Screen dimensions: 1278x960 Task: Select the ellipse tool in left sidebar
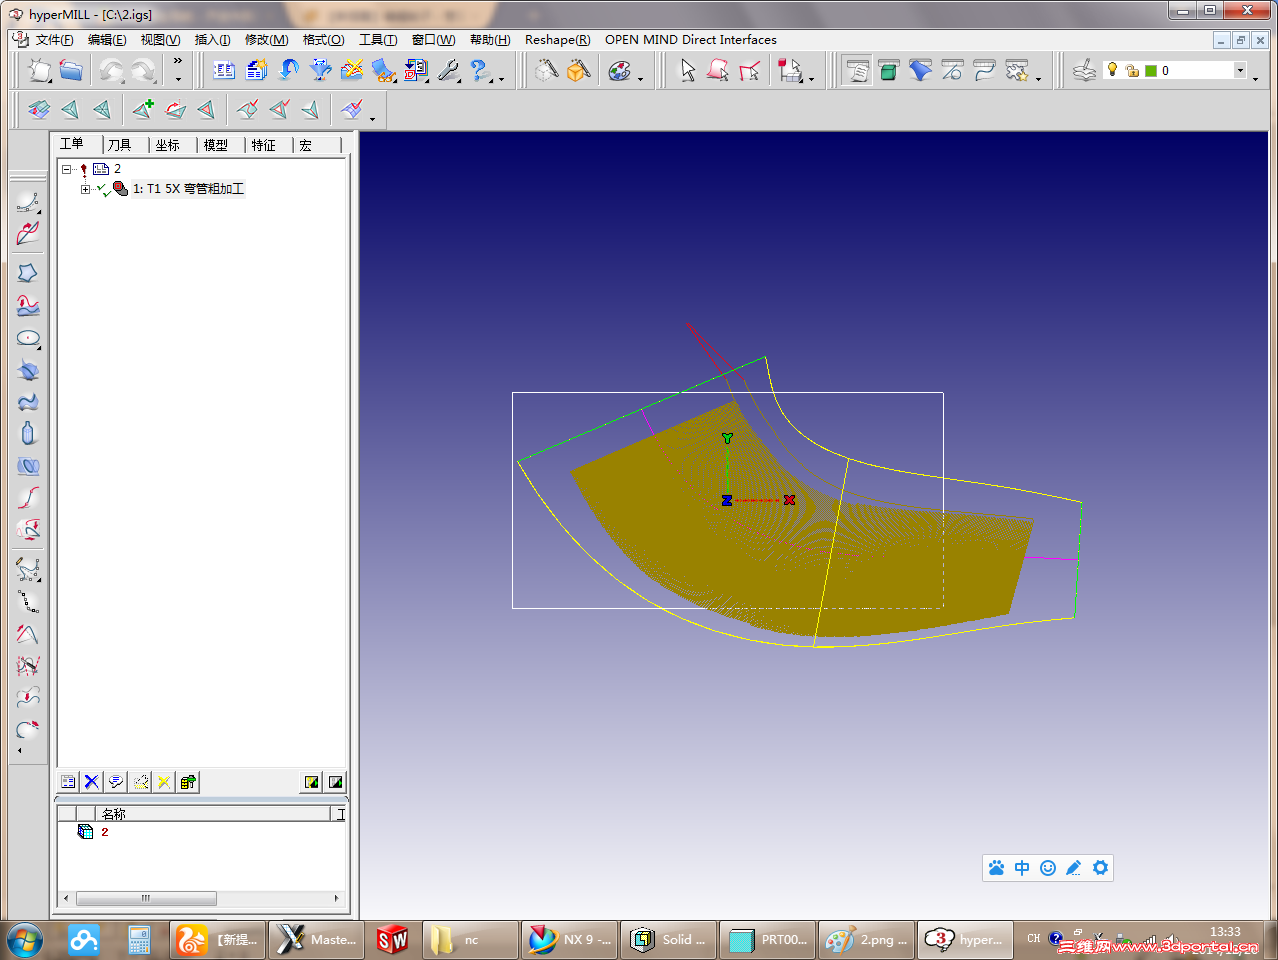28,338
